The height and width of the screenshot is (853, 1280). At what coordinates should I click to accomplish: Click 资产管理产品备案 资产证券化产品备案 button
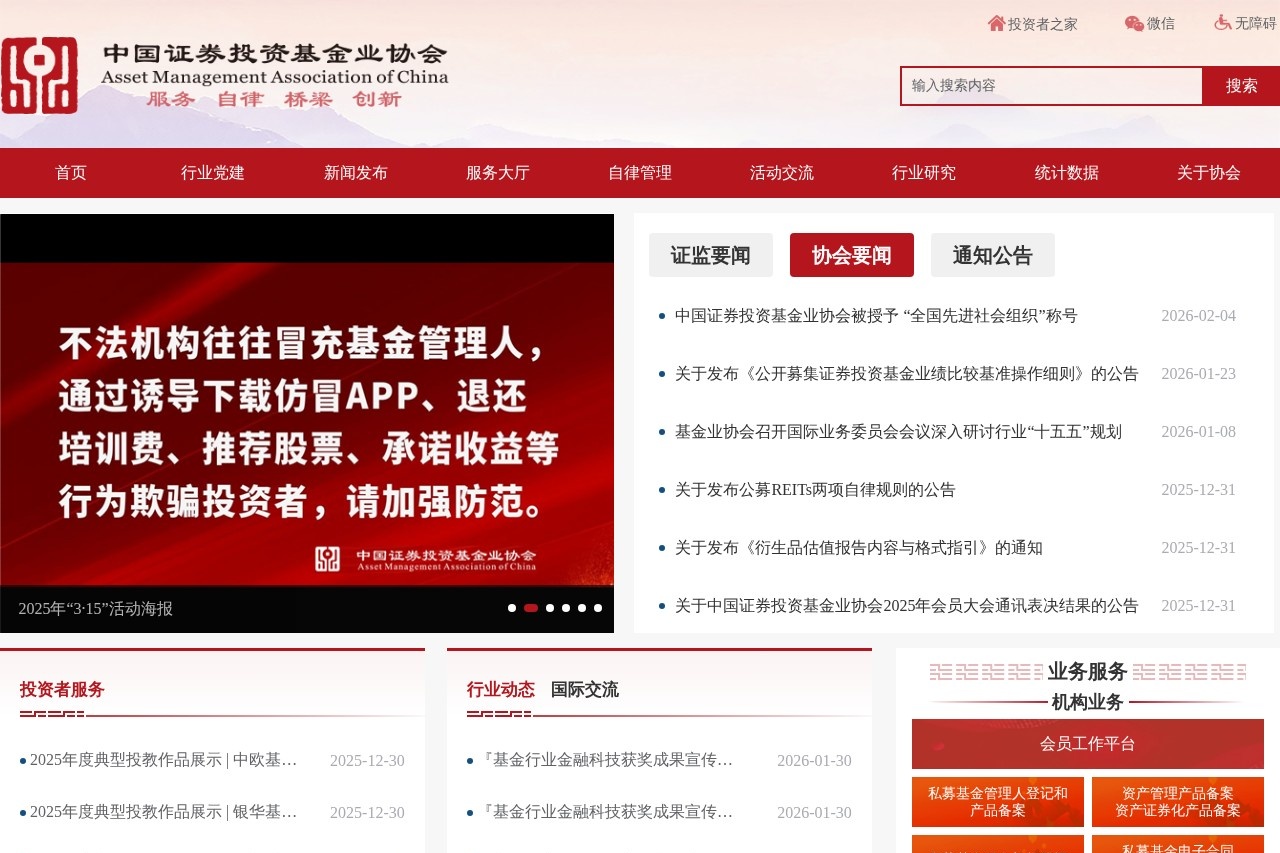click(x=1178, y=802)
